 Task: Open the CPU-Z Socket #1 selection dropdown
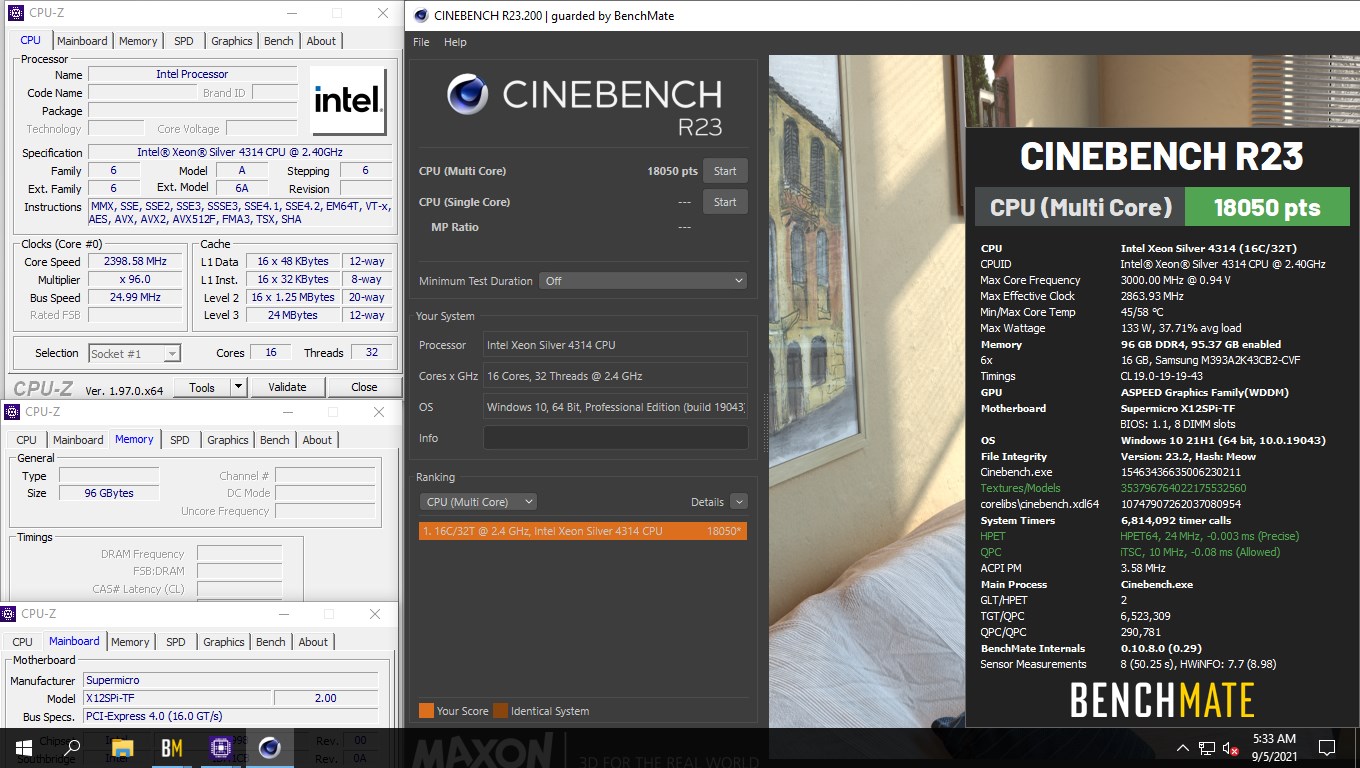point(135,353)
